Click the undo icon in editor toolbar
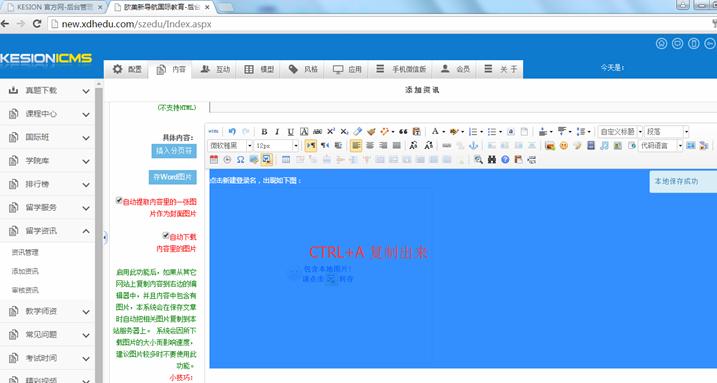This screenshot has height=383, width=717. [x=232, y=132]
